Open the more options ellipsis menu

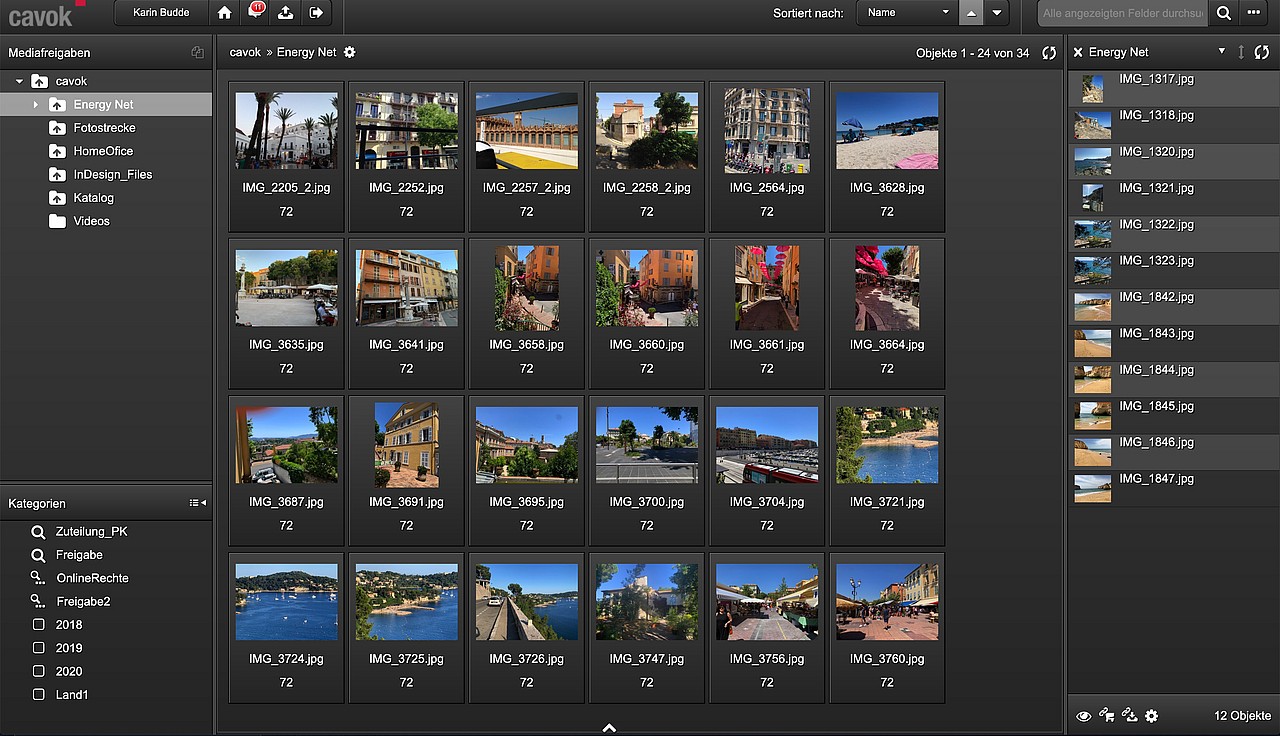1254,13
